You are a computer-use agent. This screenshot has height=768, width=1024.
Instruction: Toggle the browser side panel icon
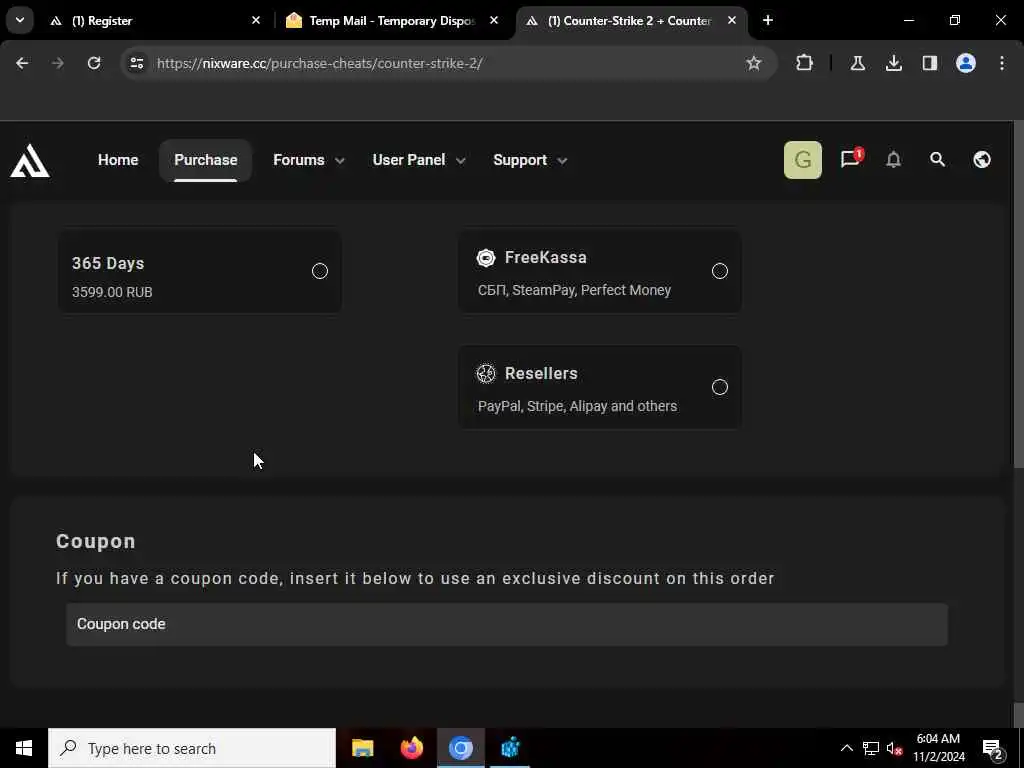click(x=929, y=63)
